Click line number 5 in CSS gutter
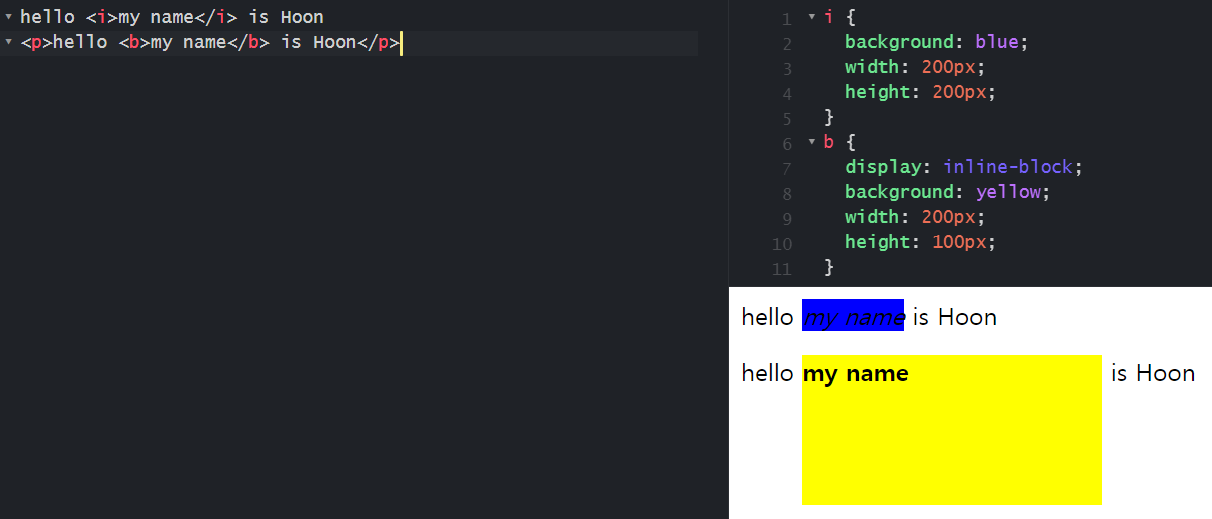Image resolution: width=1212 pixels, height=519 pixels. click(x=786, y=119)
